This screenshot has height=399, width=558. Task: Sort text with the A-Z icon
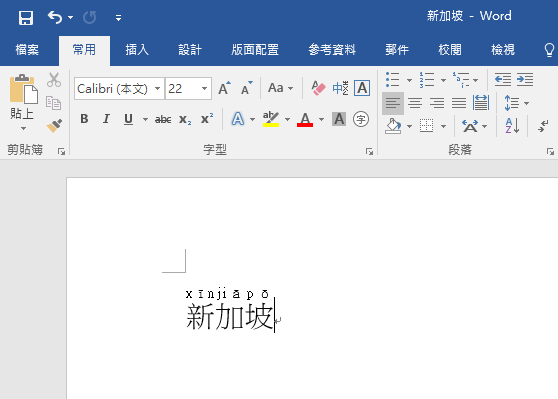[512, 126]
